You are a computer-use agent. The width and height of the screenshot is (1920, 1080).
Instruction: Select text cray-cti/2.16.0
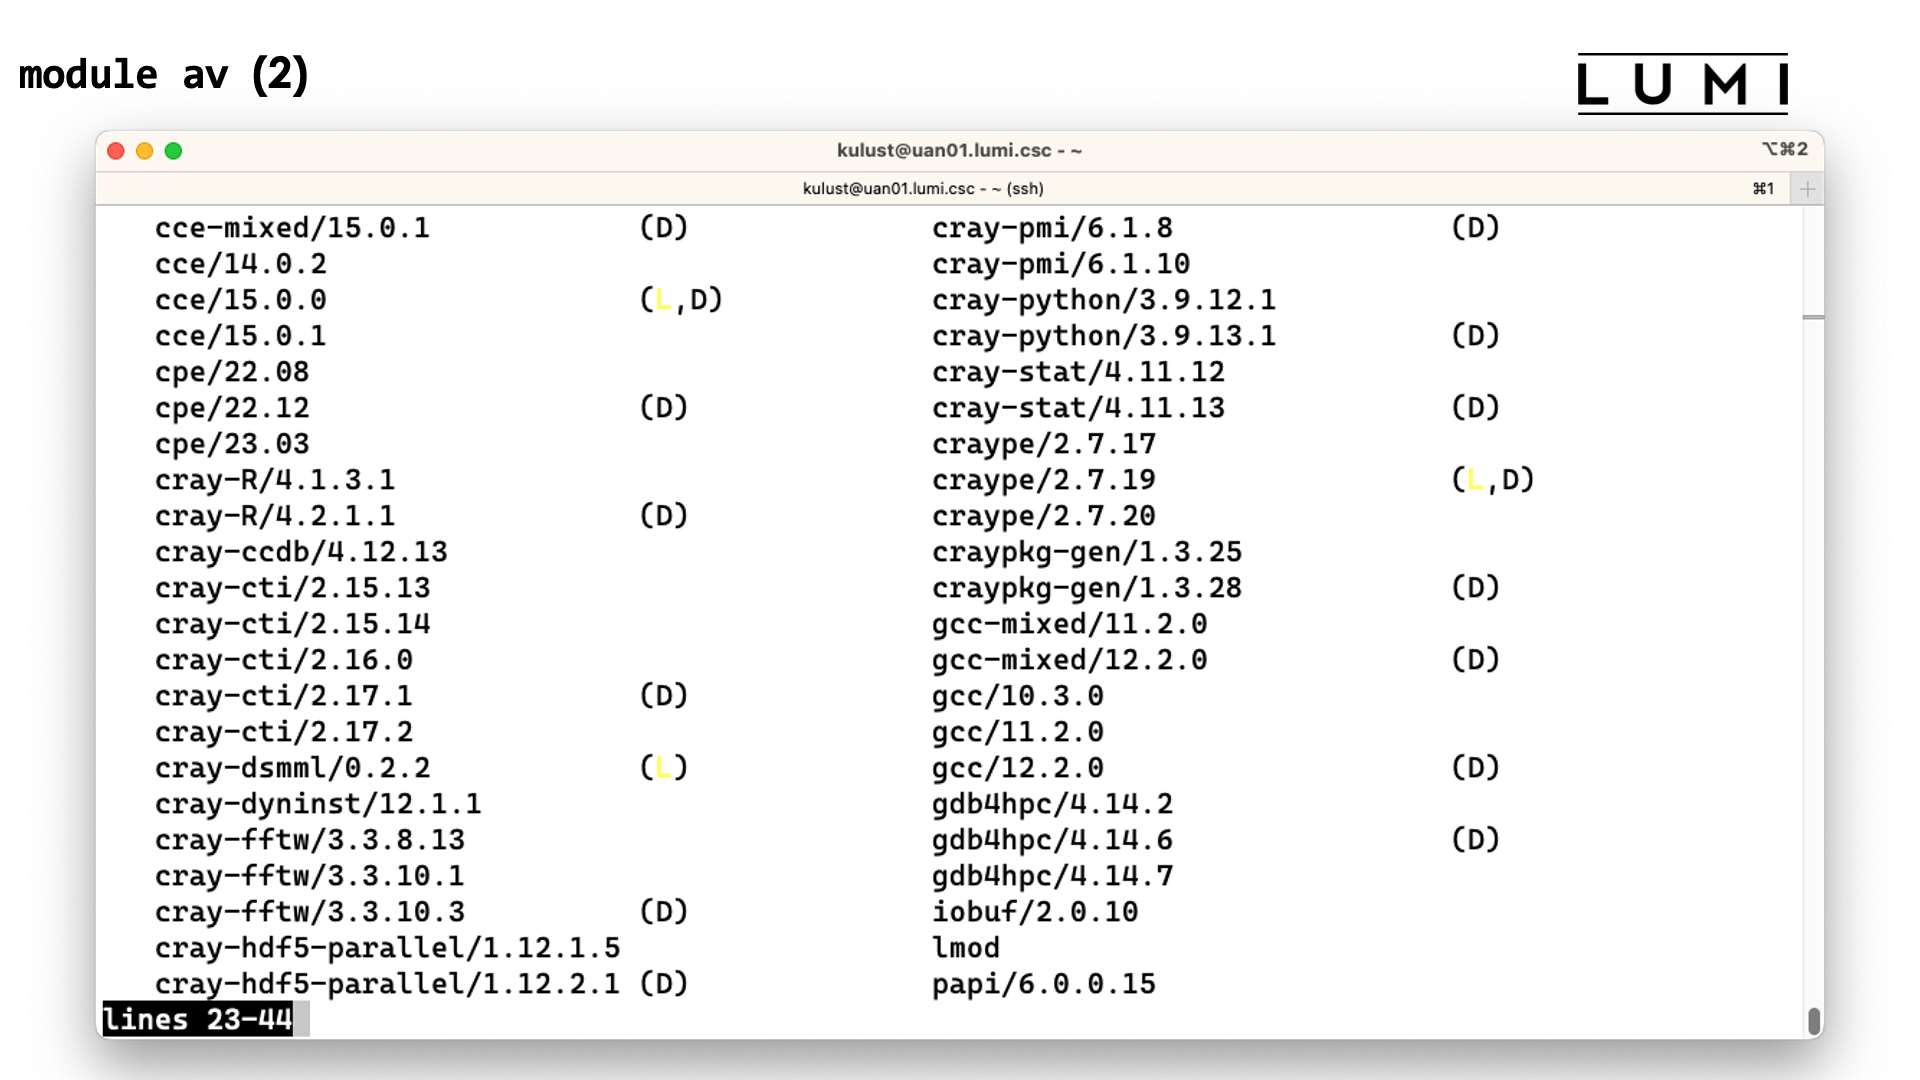click(x=284, y=660)
